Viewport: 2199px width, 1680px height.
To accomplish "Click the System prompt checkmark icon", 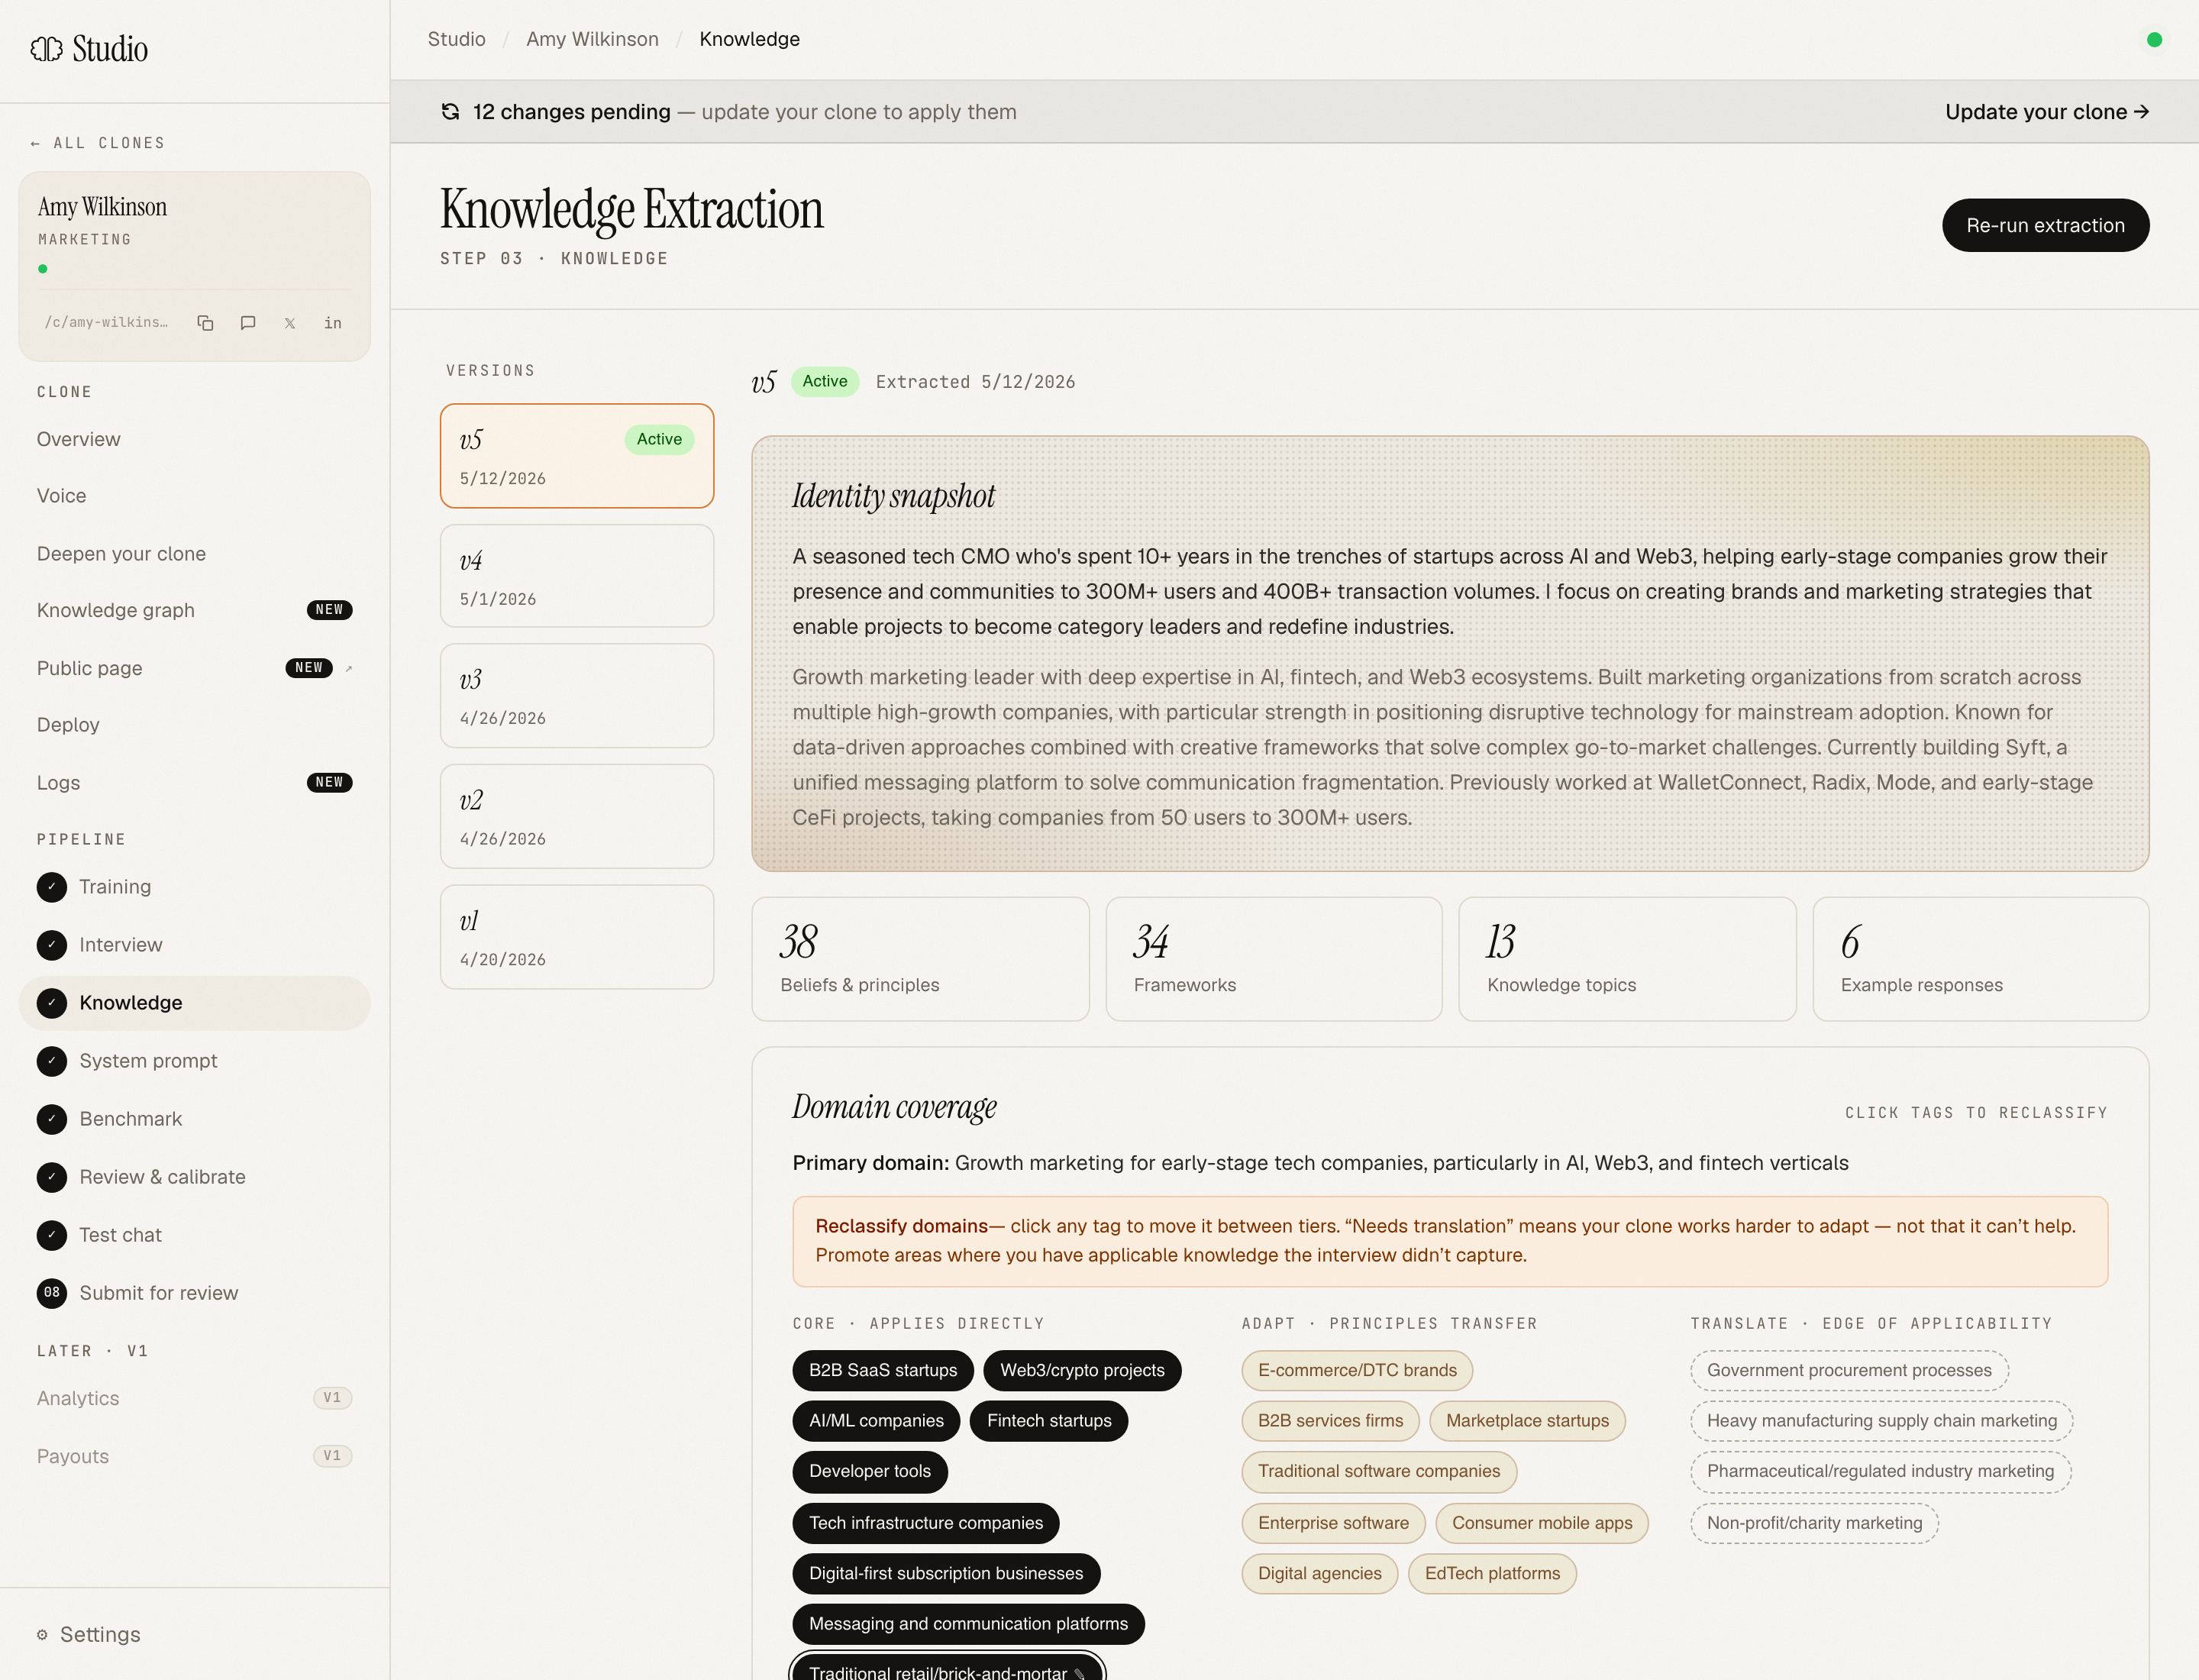I will coord(52,1061).
